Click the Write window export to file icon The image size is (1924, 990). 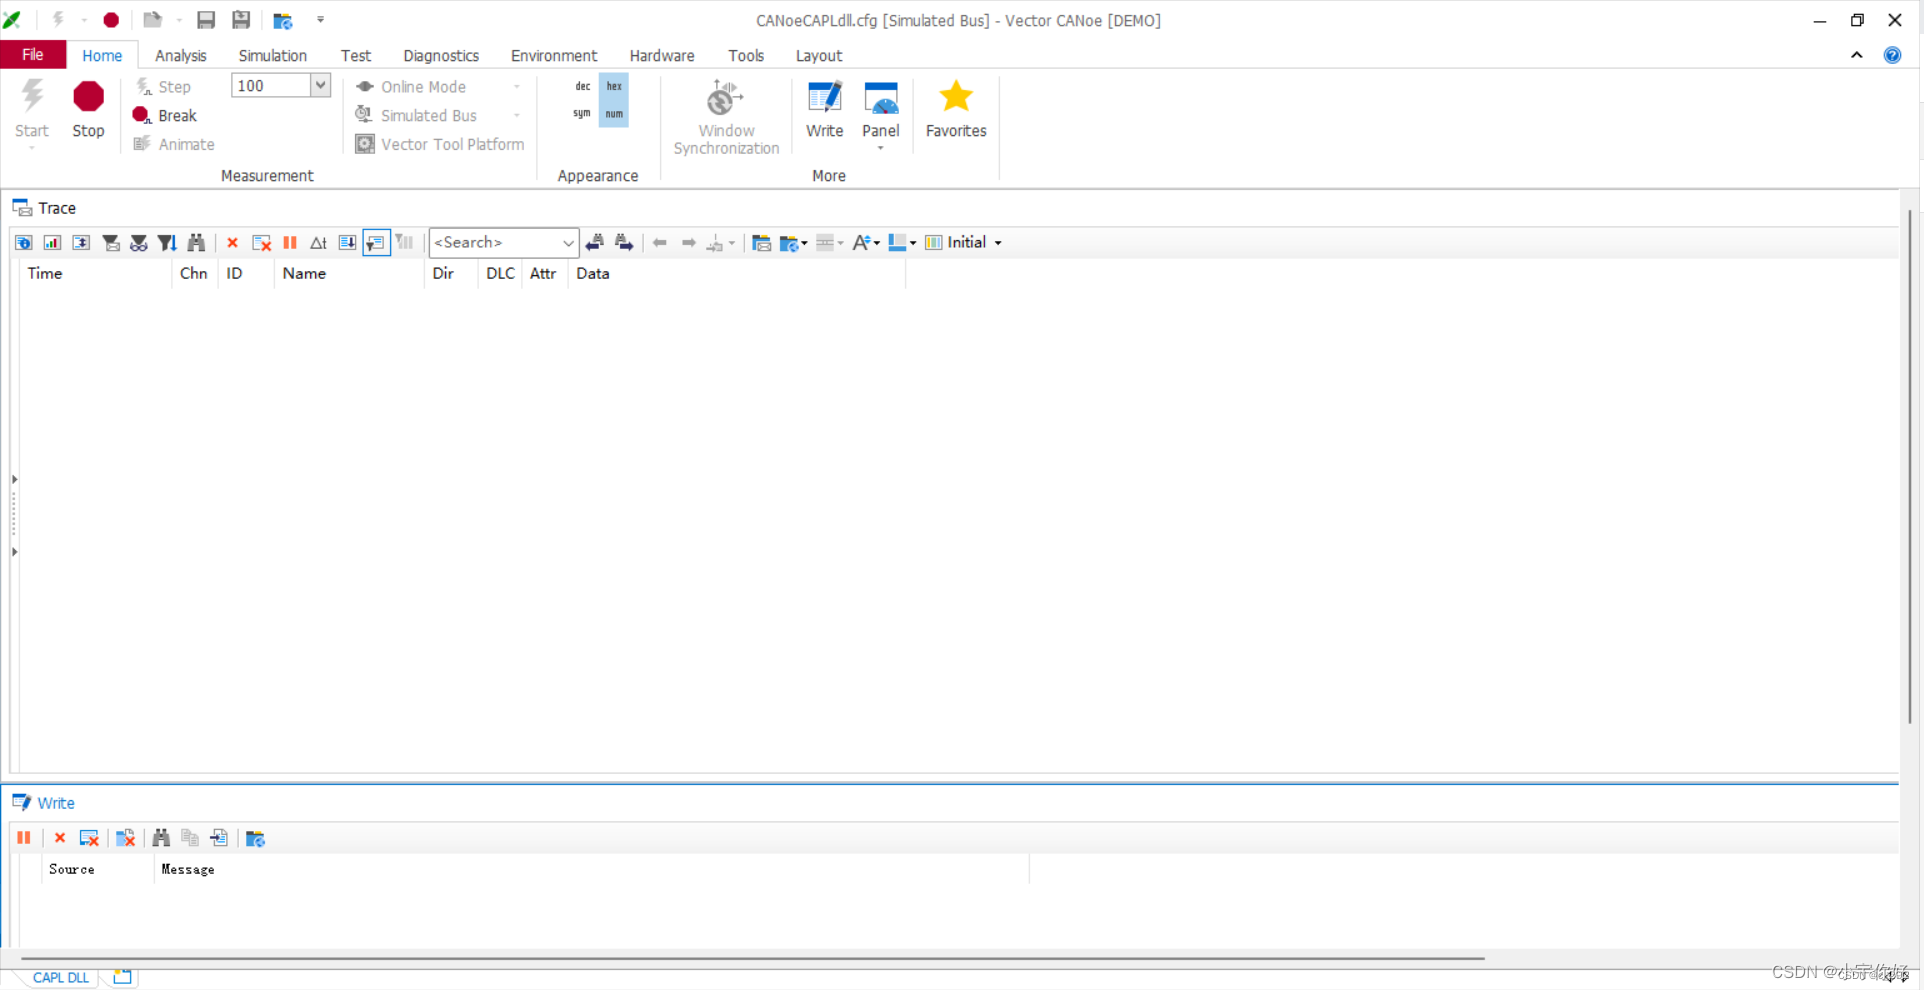click(219, 838)
